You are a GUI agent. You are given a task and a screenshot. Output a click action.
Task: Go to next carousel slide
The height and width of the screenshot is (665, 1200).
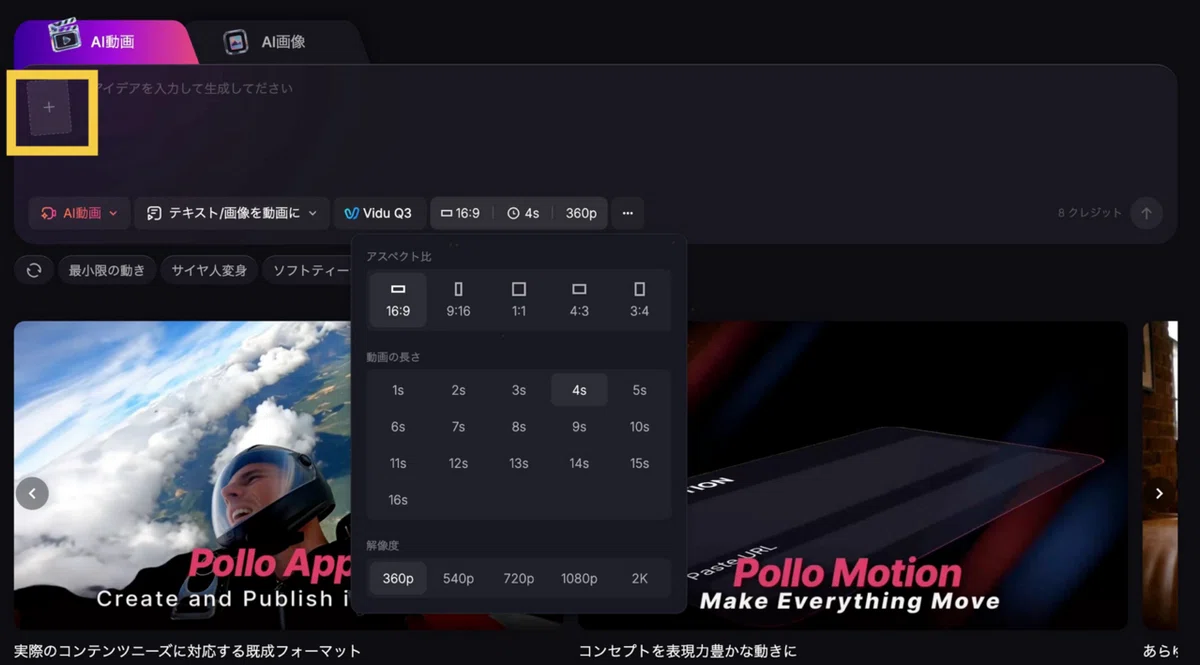pos(1159,493)
